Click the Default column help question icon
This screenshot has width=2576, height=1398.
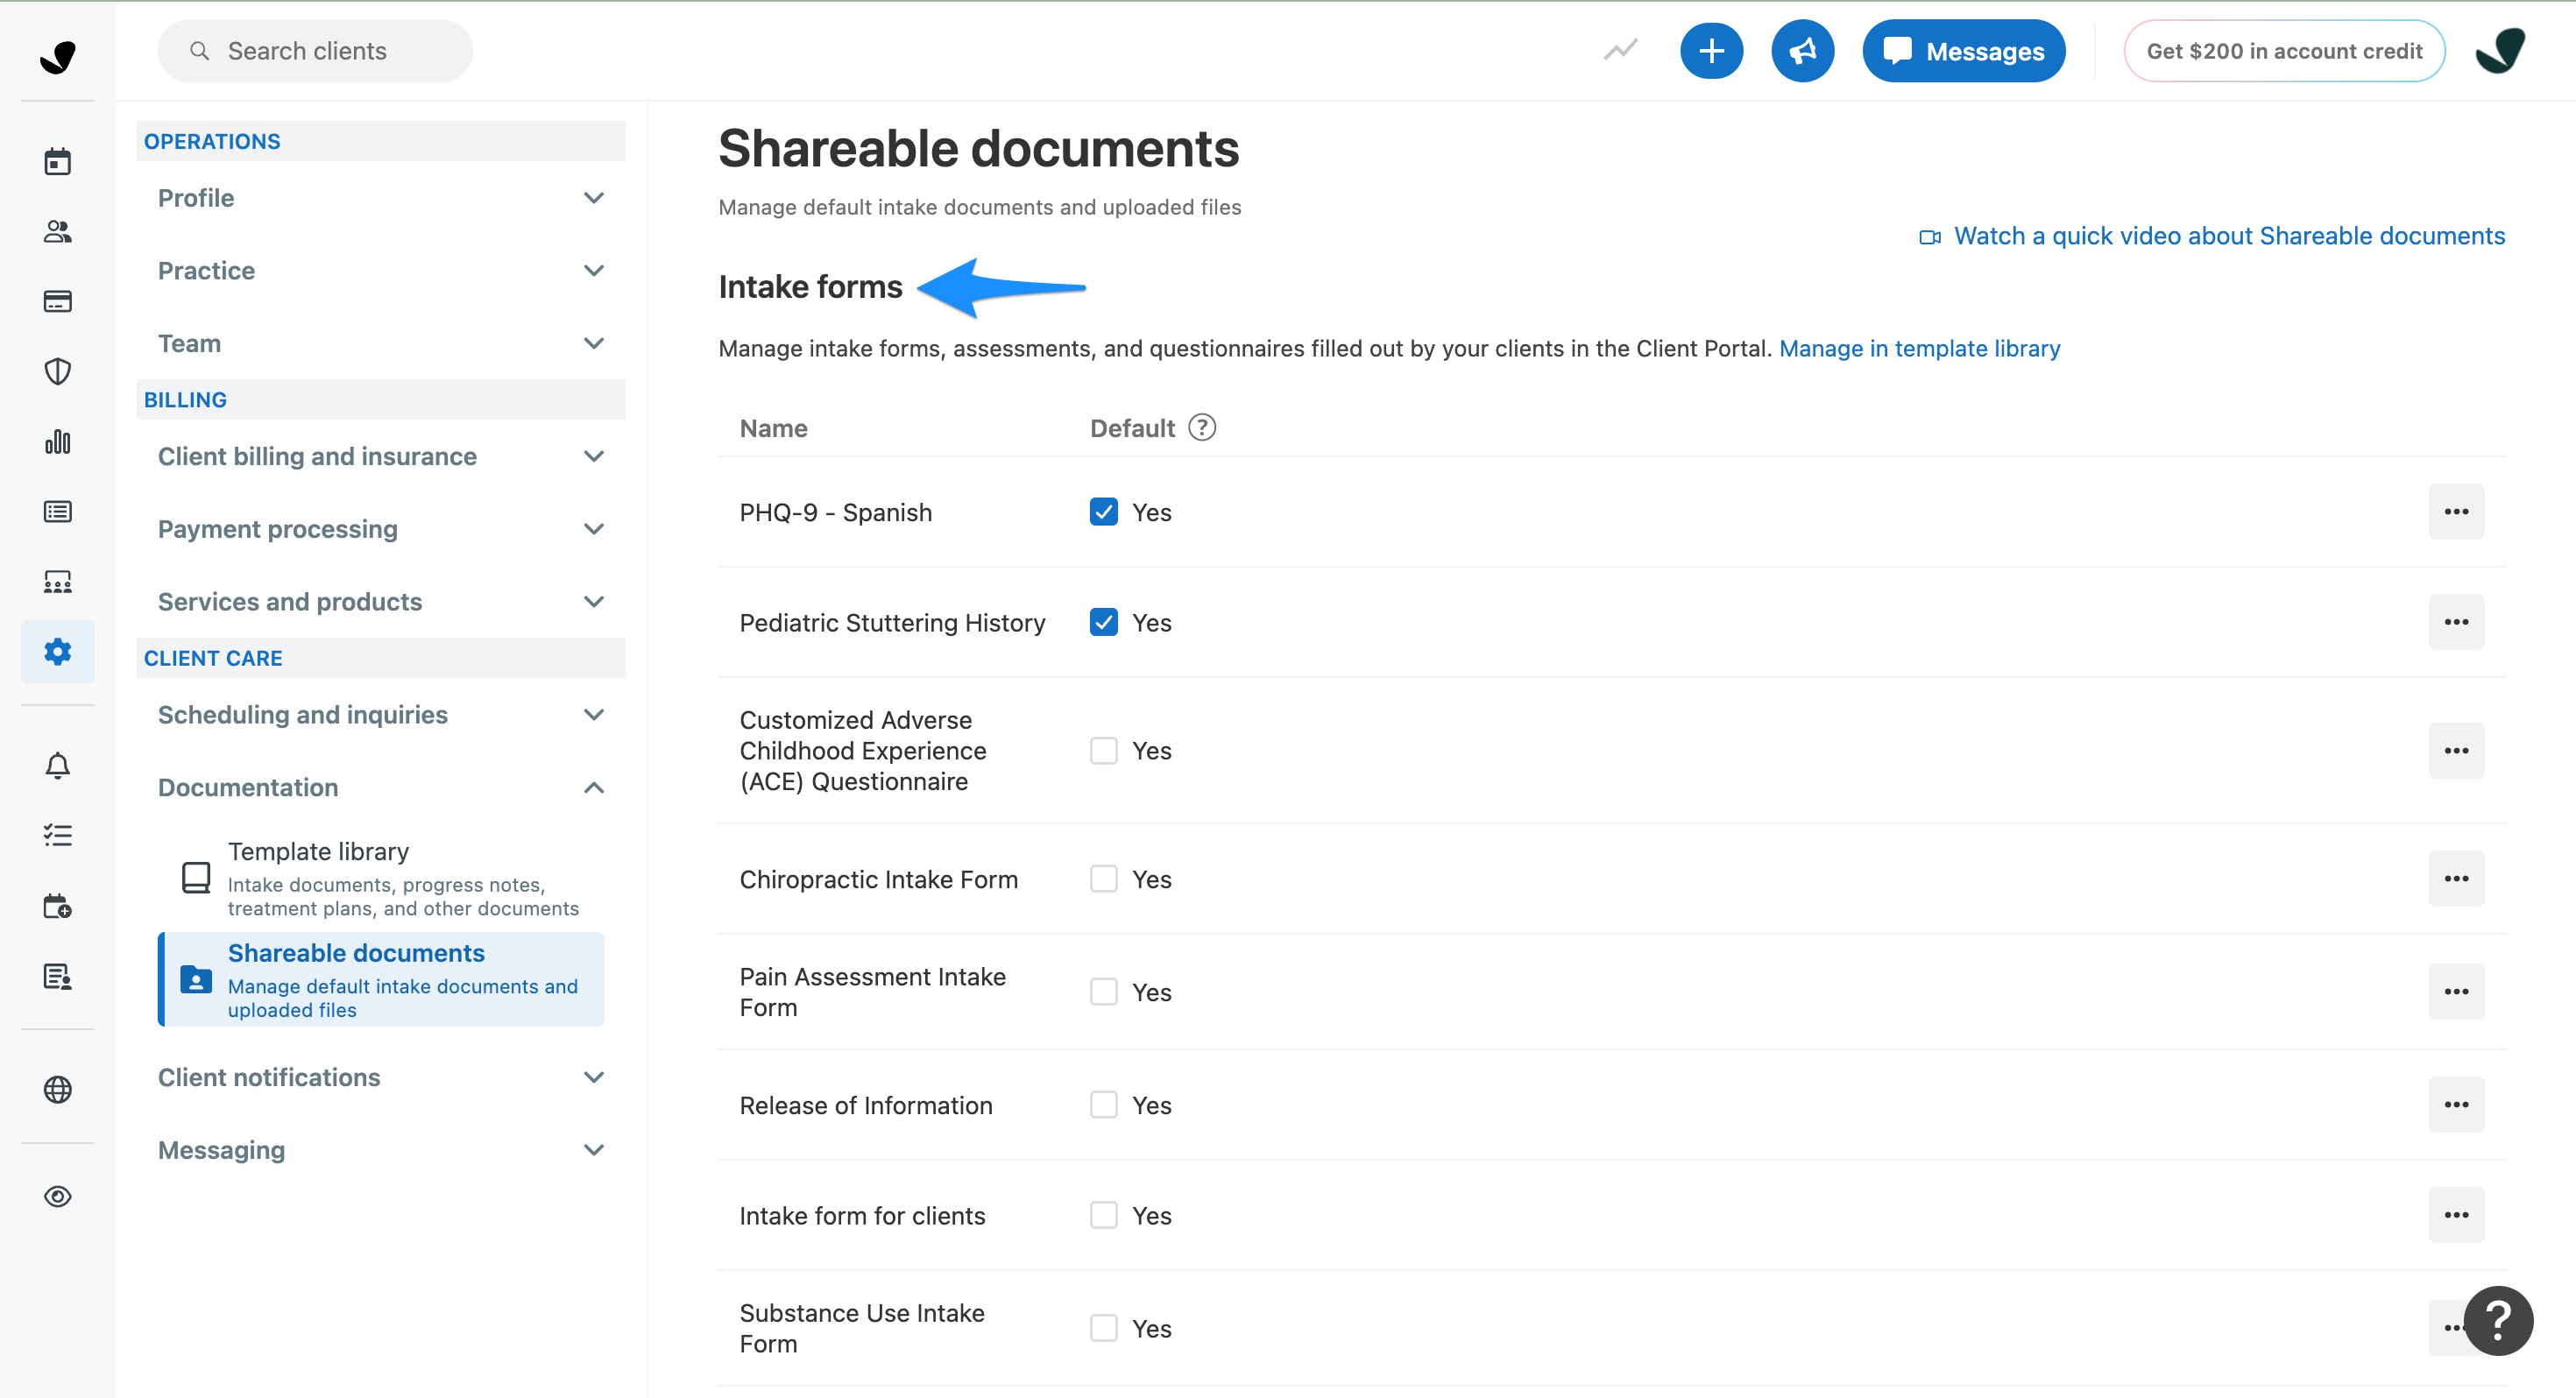1202,428
